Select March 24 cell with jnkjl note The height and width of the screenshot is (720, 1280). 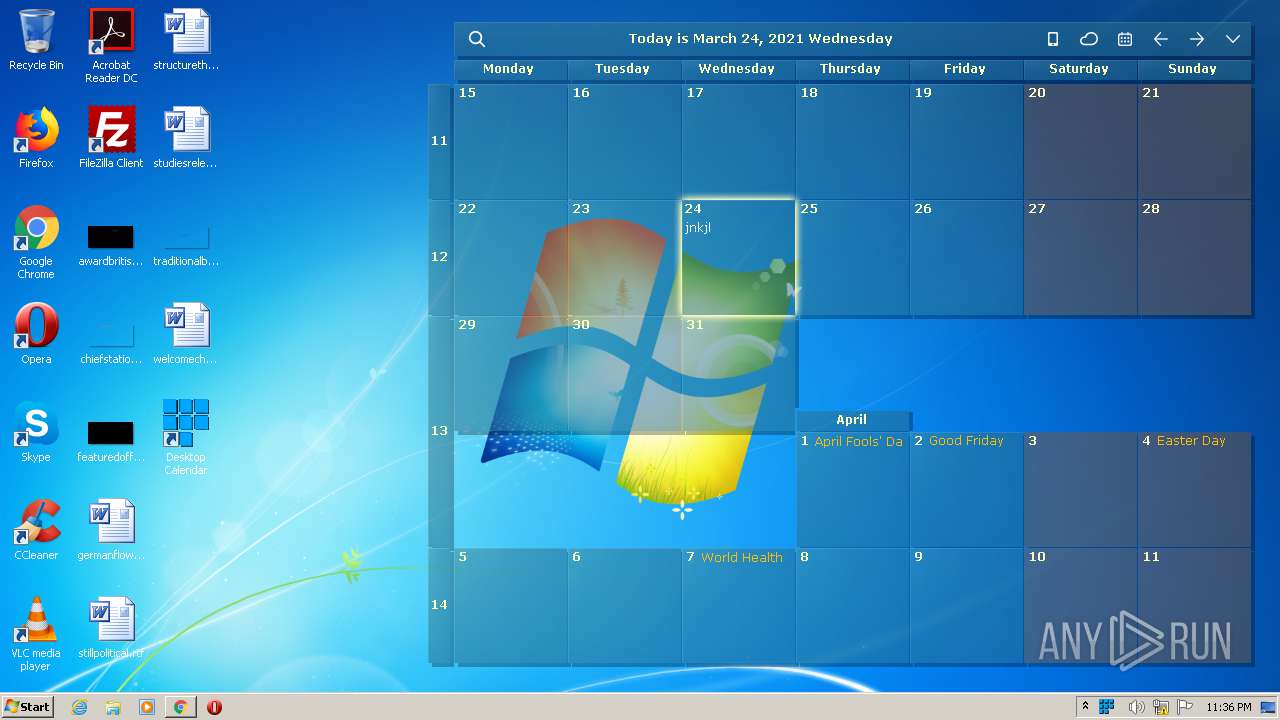[x=738, y=258]
